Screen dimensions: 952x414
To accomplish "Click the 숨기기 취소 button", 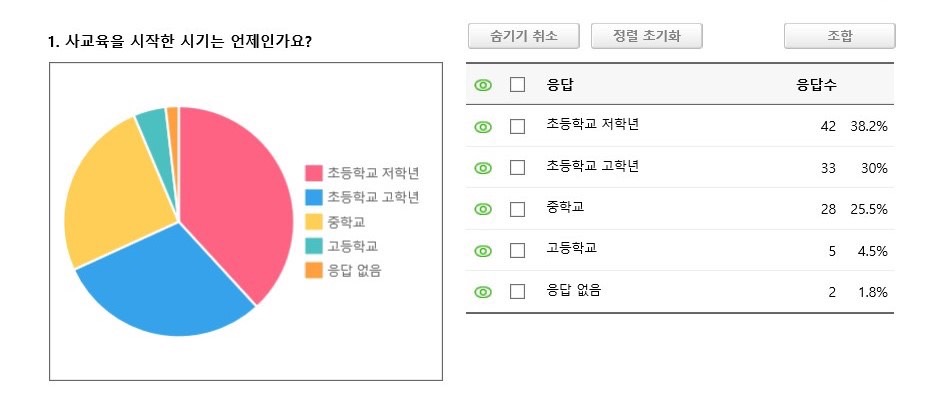I will (x=524, y=36).
